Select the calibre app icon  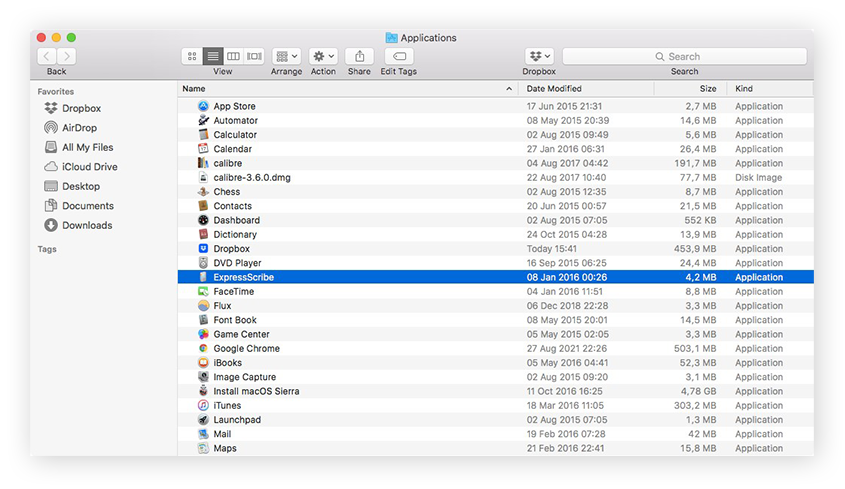[x=203, y=163]
